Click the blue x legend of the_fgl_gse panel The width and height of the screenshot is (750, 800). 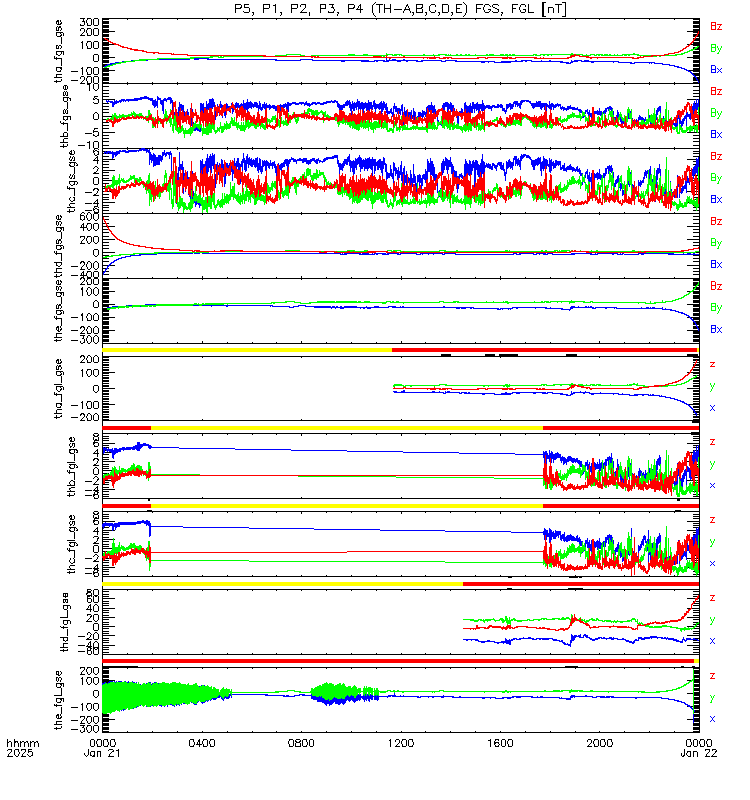click(712, 719)
